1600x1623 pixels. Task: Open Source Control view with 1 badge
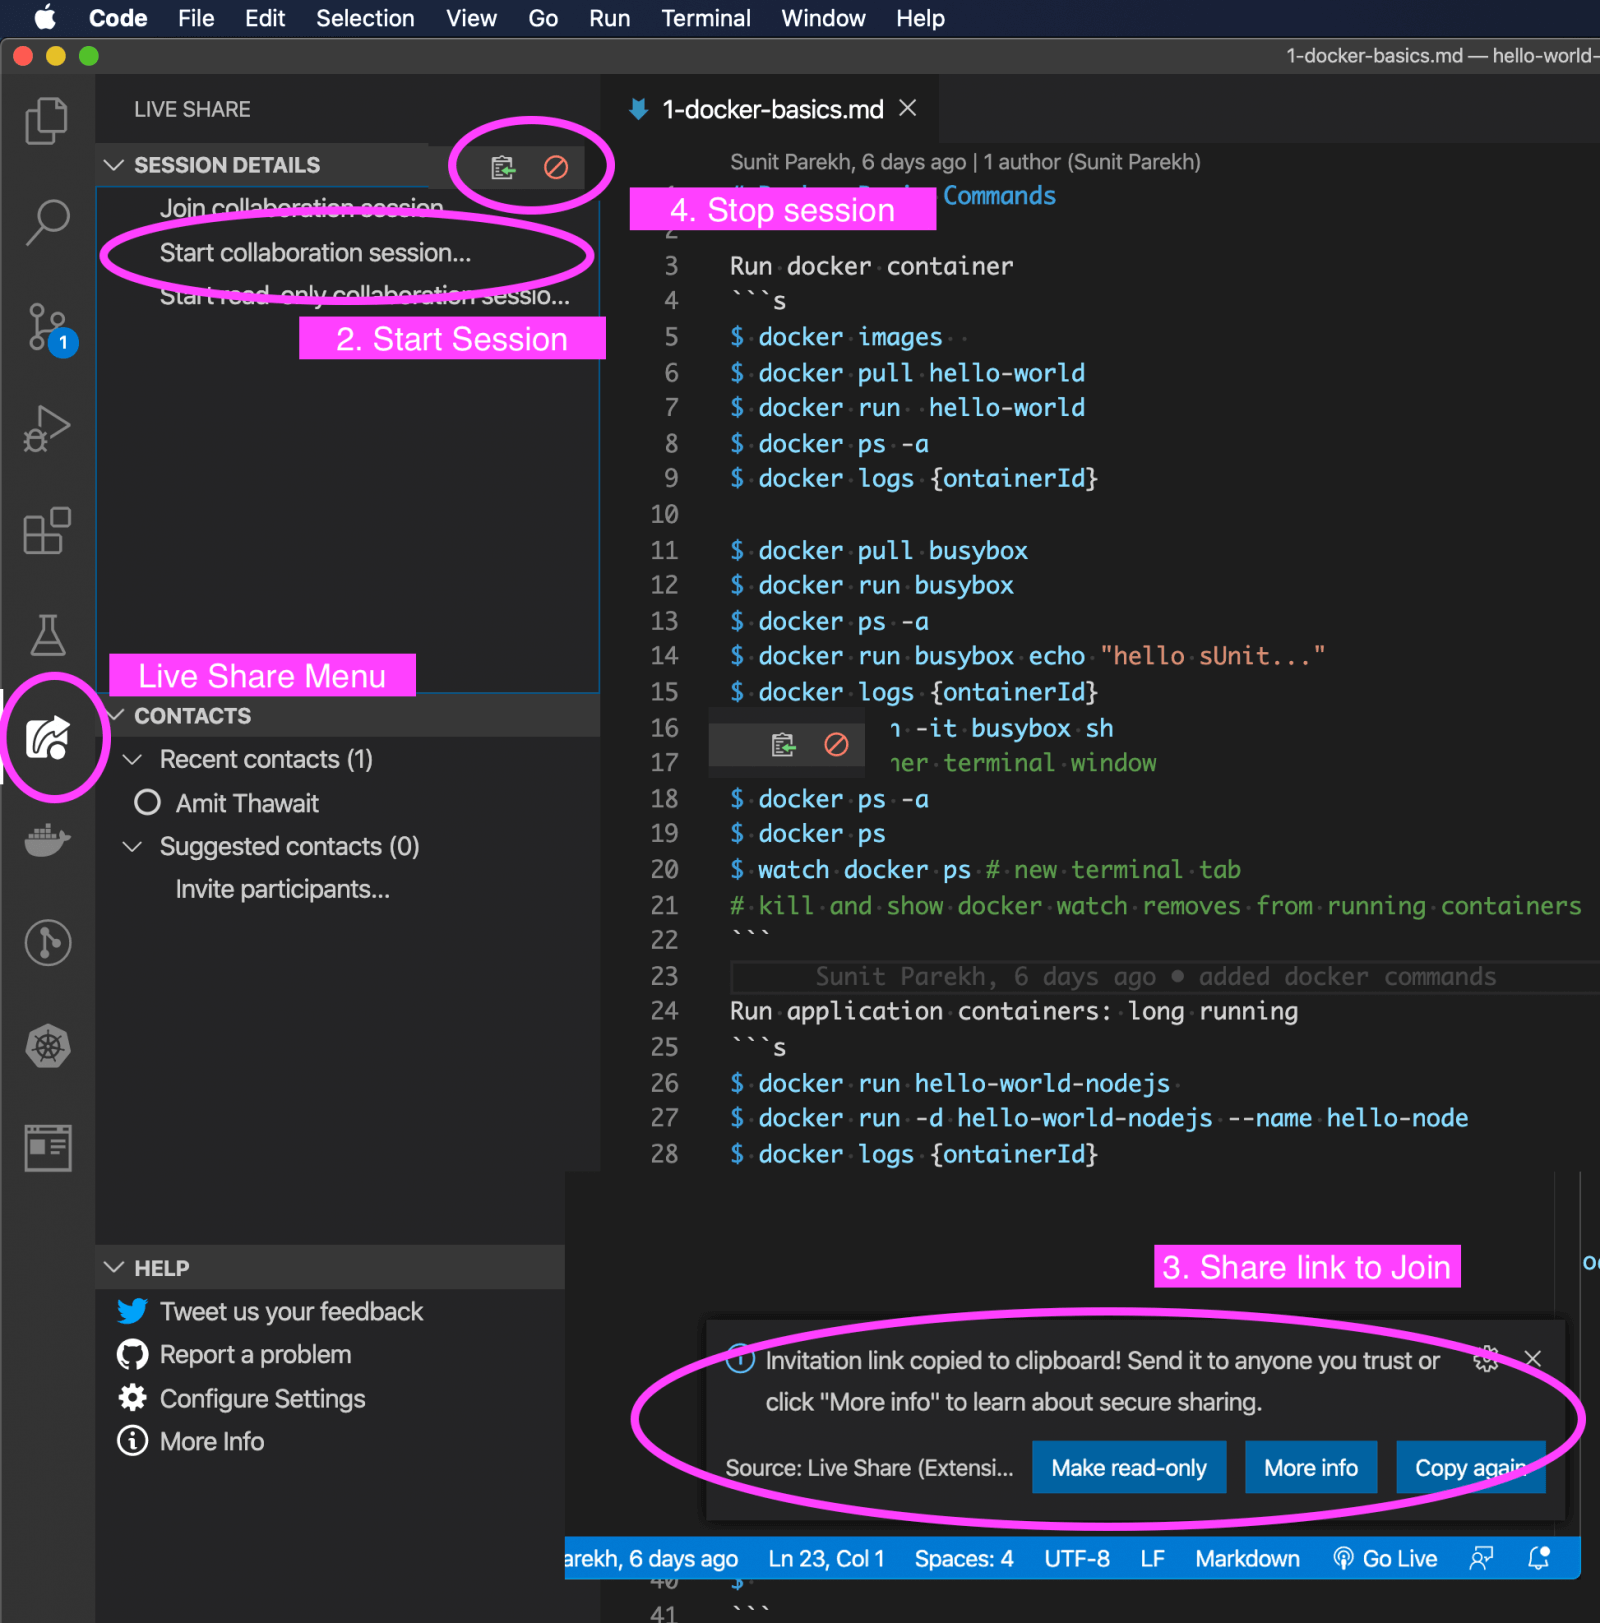(x=48, y=328)
